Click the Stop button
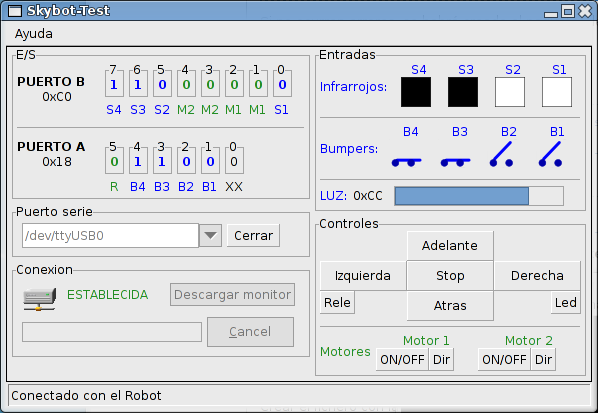 point(450,276)
